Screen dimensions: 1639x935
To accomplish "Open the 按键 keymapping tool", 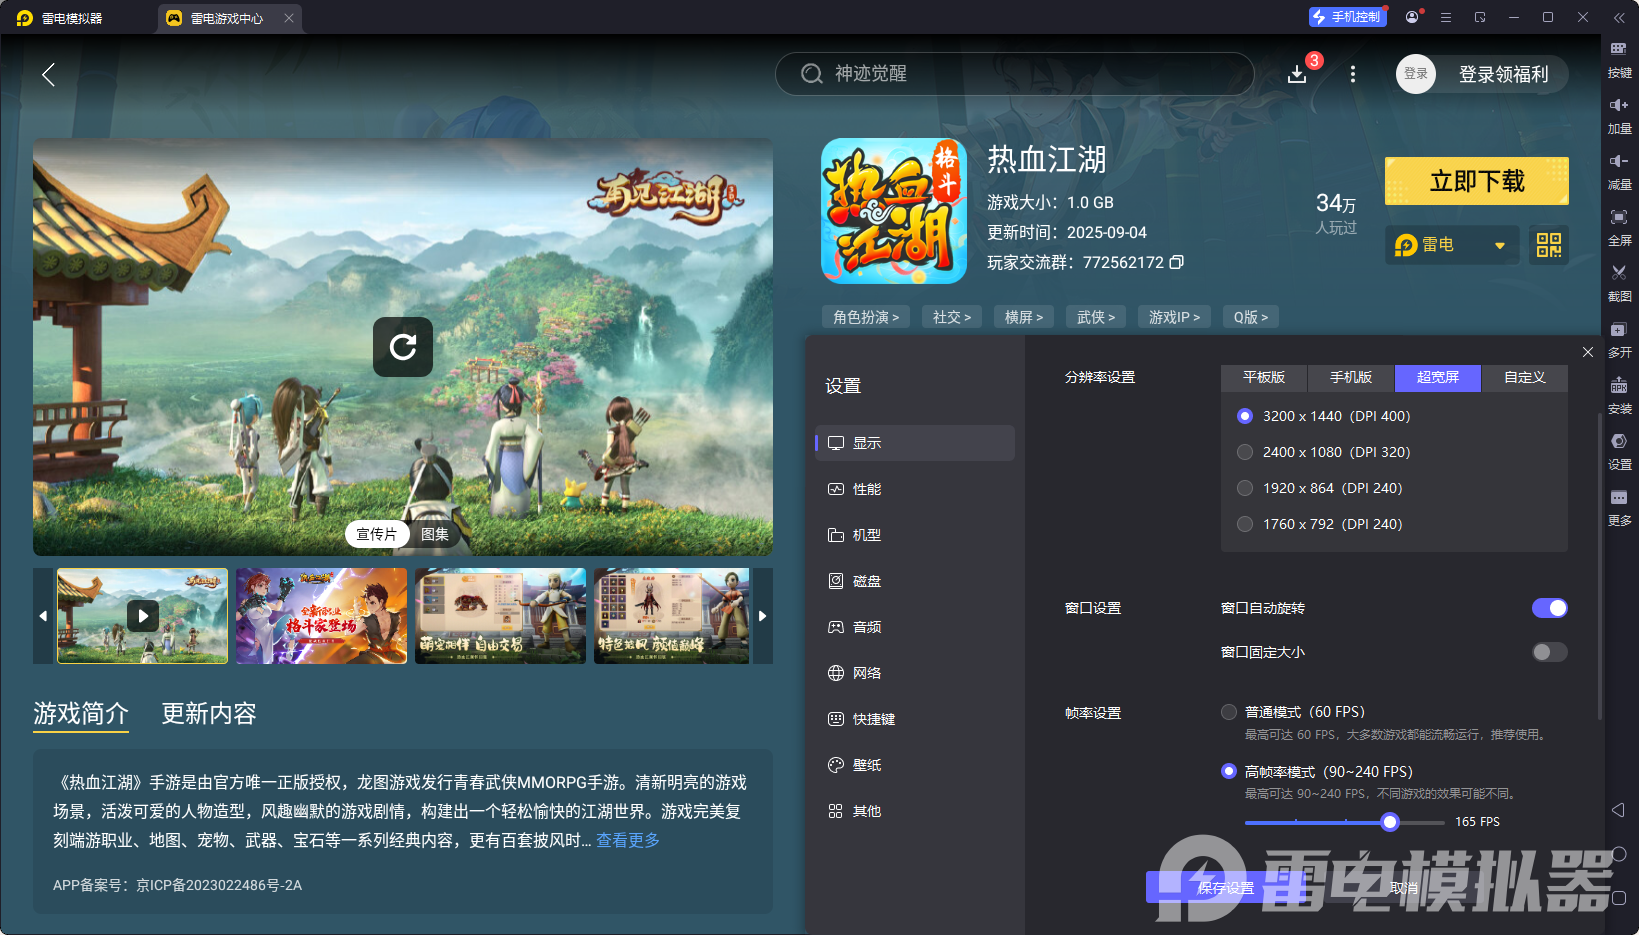I will click(1619, 60).
